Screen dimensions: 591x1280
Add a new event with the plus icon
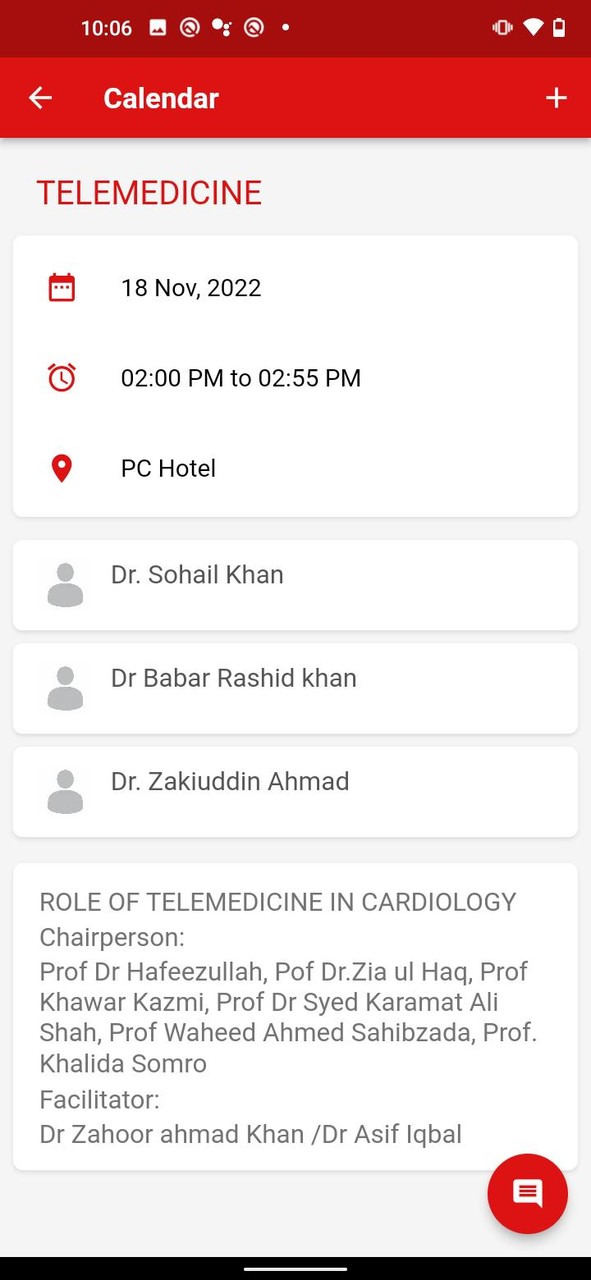(x=556, y=97)
